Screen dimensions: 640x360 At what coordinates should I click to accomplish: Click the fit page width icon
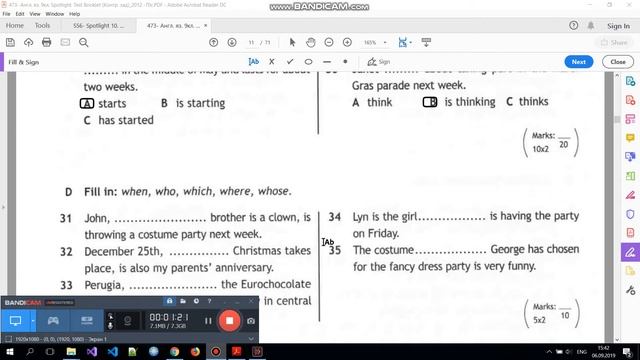coord(402,42)
